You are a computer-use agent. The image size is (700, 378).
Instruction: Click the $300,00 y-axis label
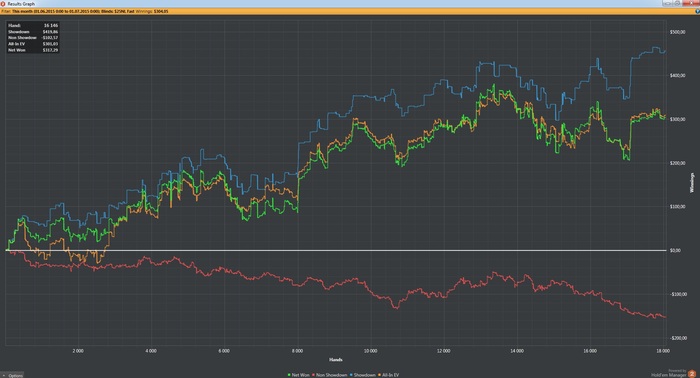point(677,120)
